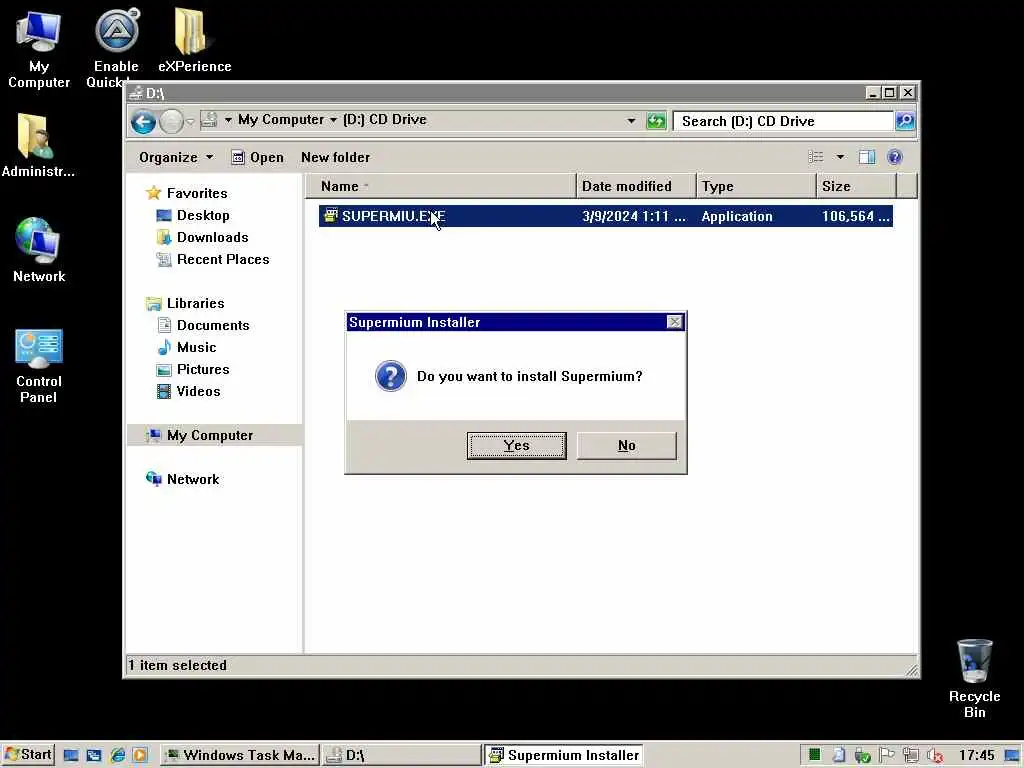Open Explorer help icon
Image resolution: width=1024 pixels, height=768 pixels.
pos(895,157)
